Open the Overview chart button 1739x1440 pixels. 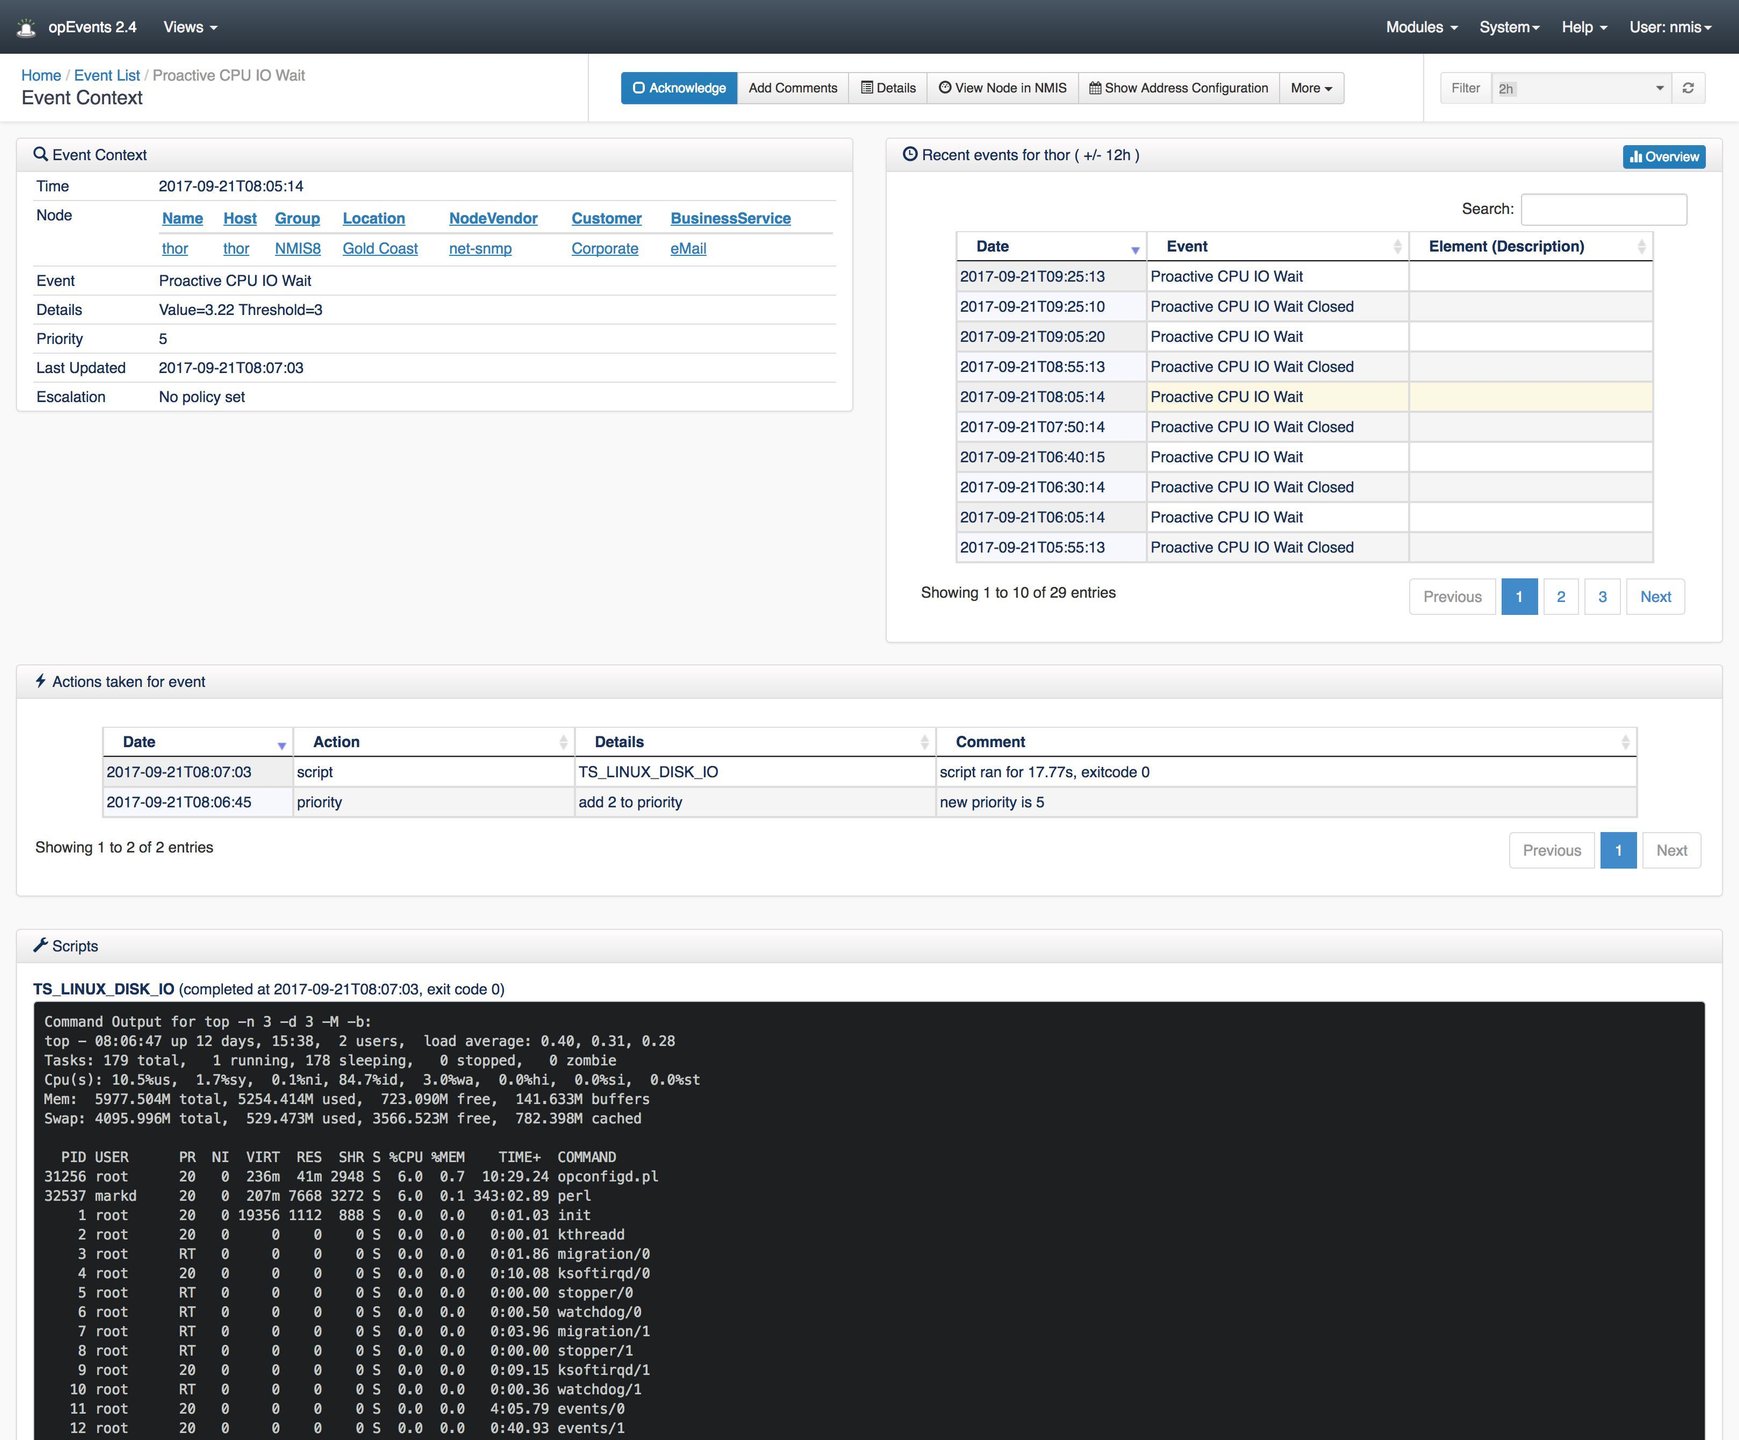point(1664,156)
